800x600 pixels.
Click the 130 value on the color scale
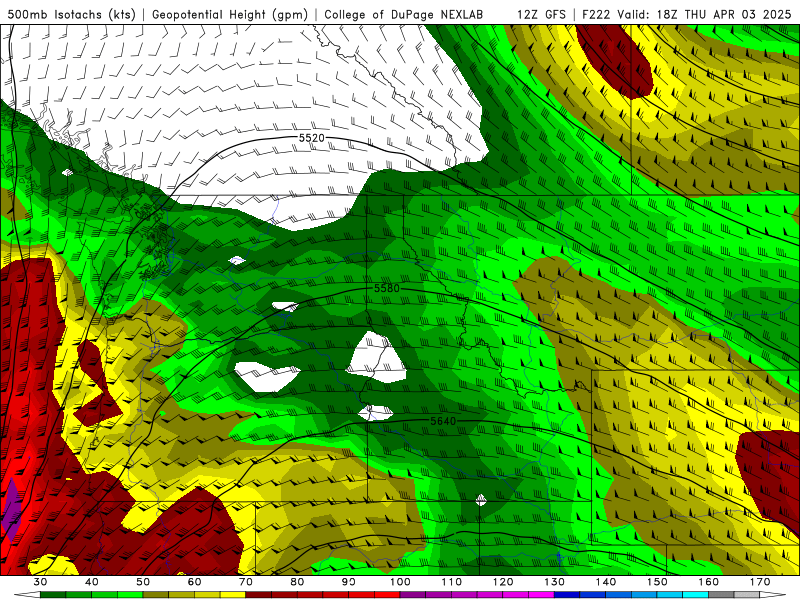[x=555, y=582]
